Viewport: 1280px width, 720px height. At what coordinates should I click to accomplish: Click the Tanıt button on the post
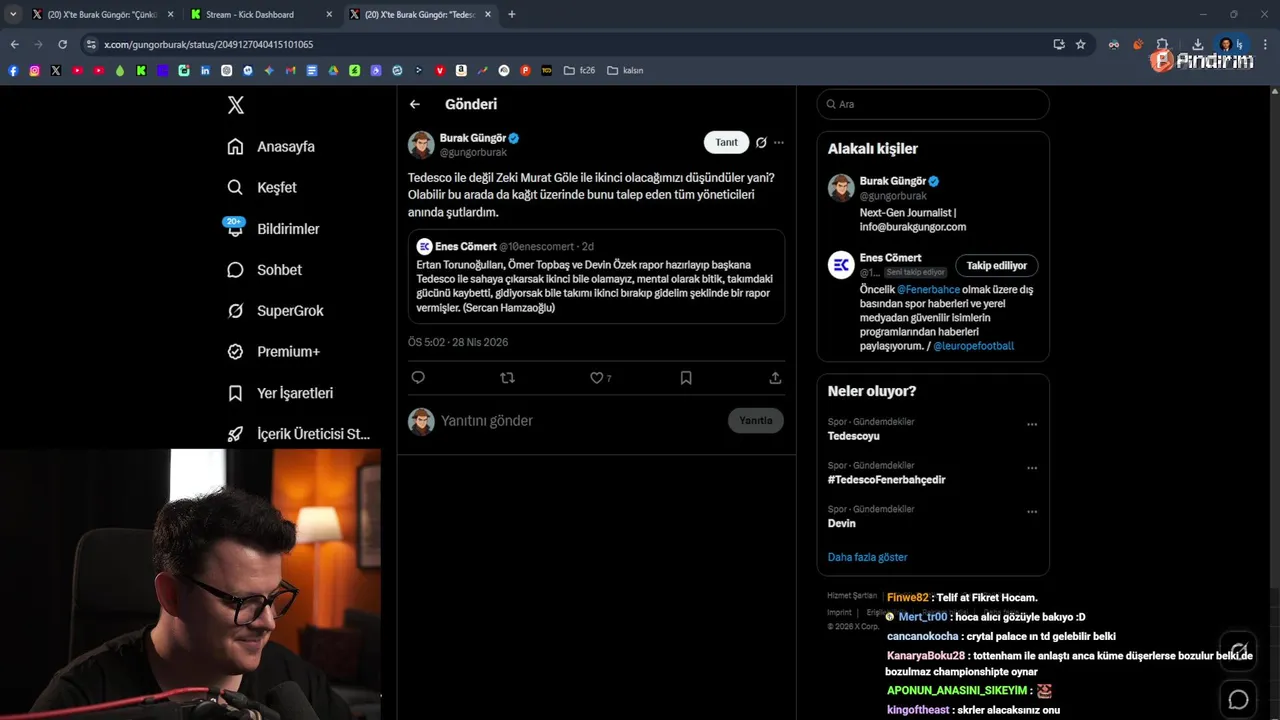pyautogui.click(x=726, y=142)
